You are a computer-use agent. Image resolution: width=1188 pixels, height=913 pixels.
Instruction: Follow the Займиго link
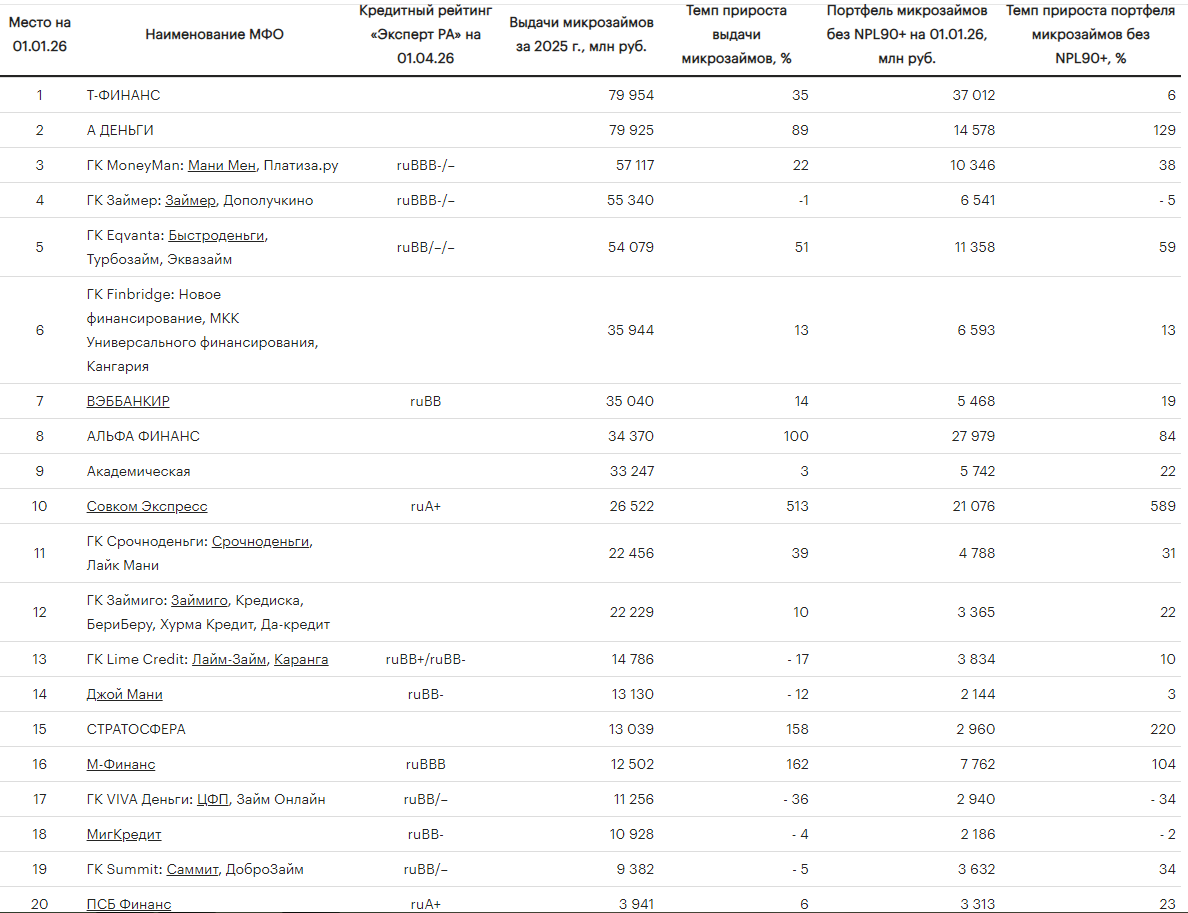coord(199,601)
